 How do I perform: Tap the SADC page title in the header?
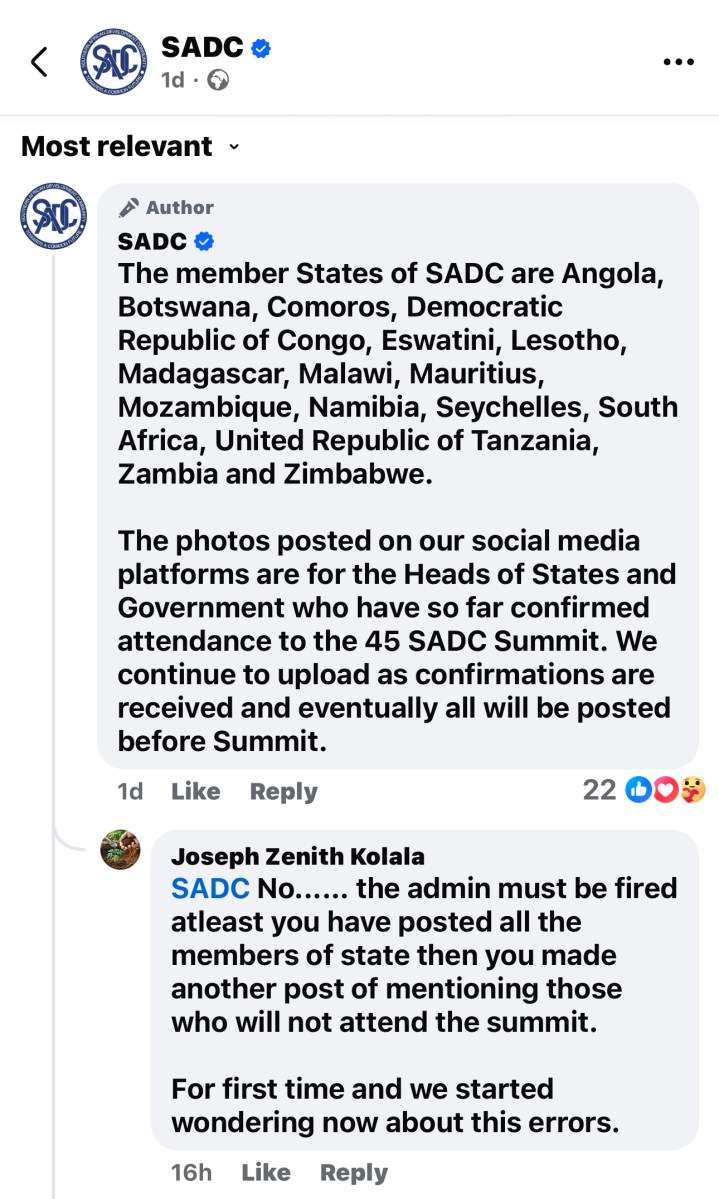tap(202, 47)
